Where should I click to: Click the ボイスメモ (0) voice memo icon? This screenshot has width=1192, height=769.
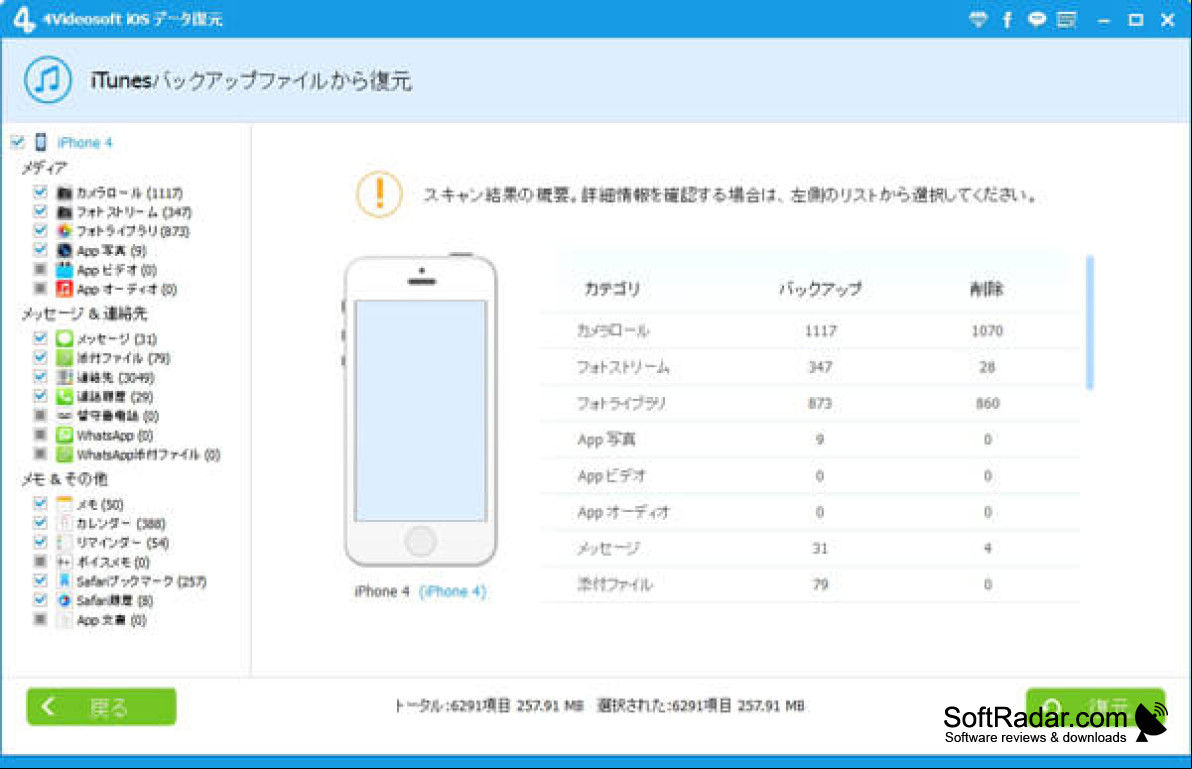[x=65, y=562]
